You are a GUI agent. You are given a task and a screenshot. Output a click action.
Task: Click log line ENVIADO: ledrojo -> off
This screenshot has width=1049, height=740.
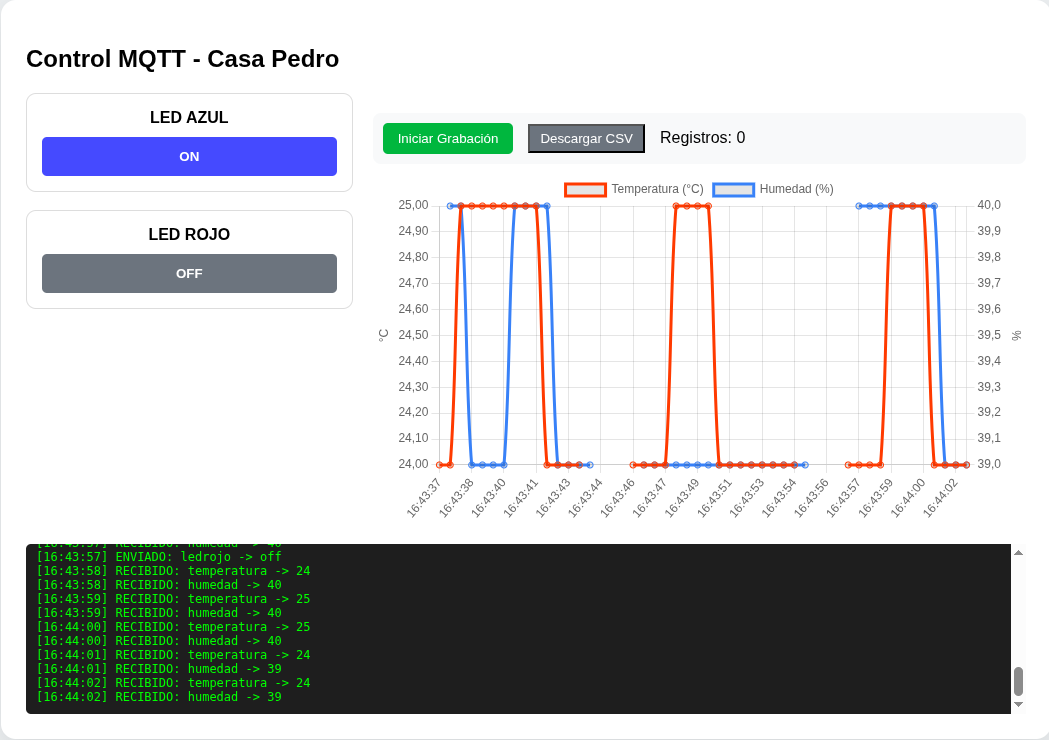(x=159, y=557)
